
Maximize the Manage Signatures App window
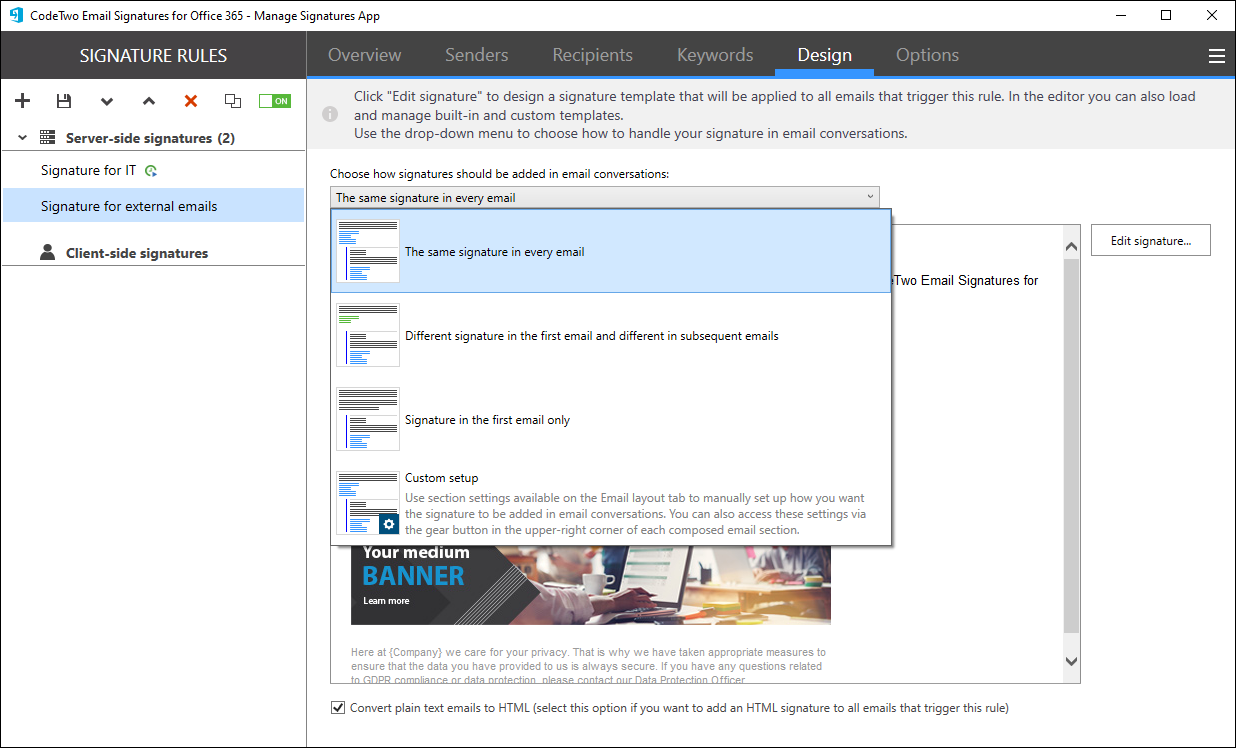(1167, 15)
